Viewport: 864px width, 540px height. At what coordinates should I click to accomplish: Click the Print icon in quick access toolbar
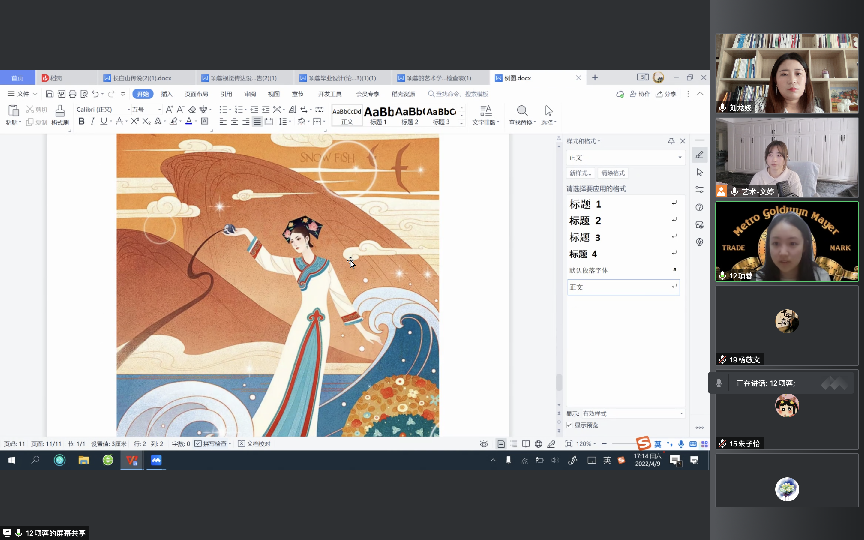tap(73, 94)
